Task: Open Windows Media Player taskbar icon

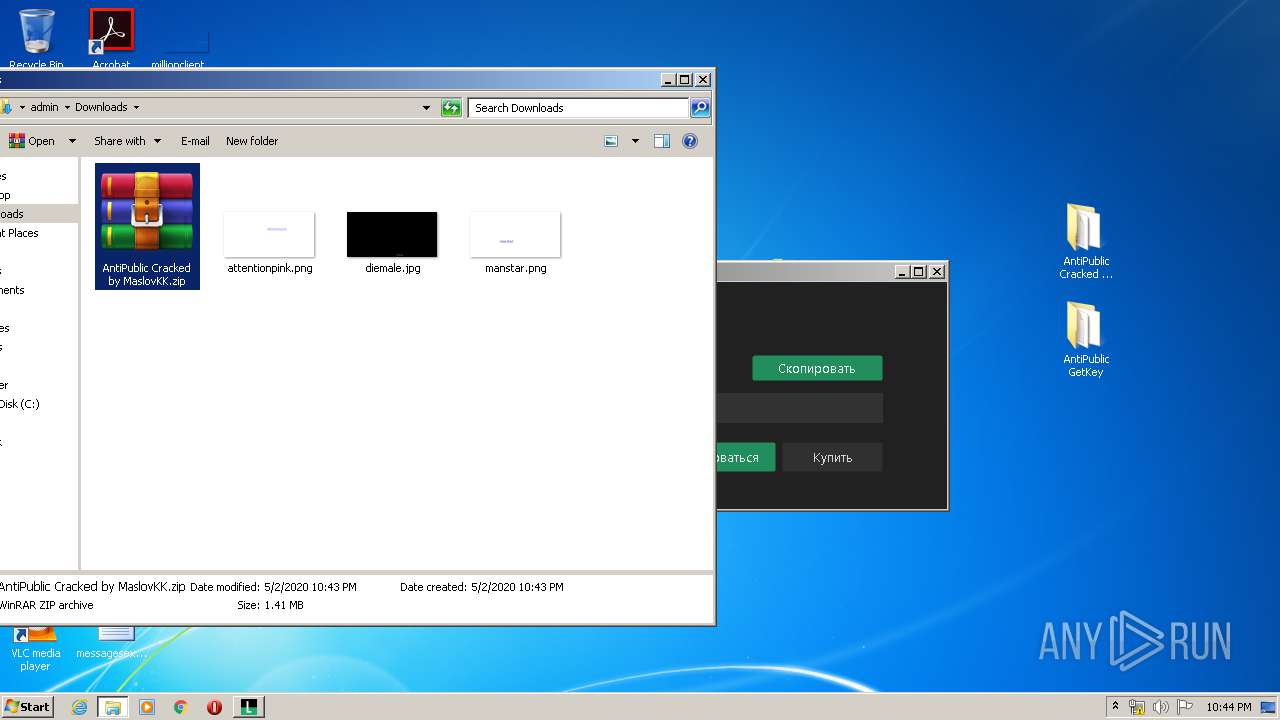Action: click(x=147, y=707)
